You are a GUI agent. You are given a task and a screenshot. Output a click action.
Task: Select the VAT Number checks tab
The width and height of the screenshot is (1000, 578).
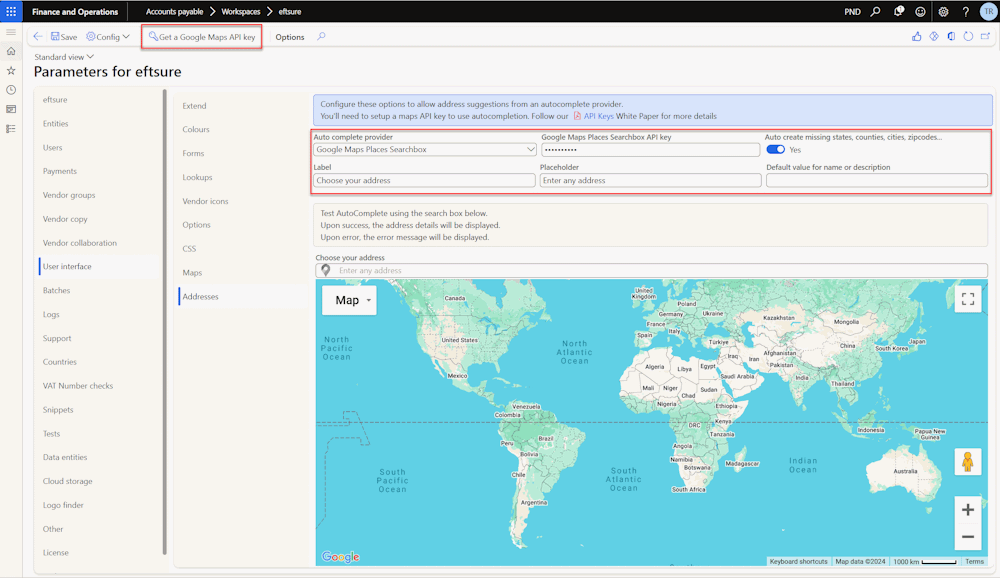(x=78, y=386)
